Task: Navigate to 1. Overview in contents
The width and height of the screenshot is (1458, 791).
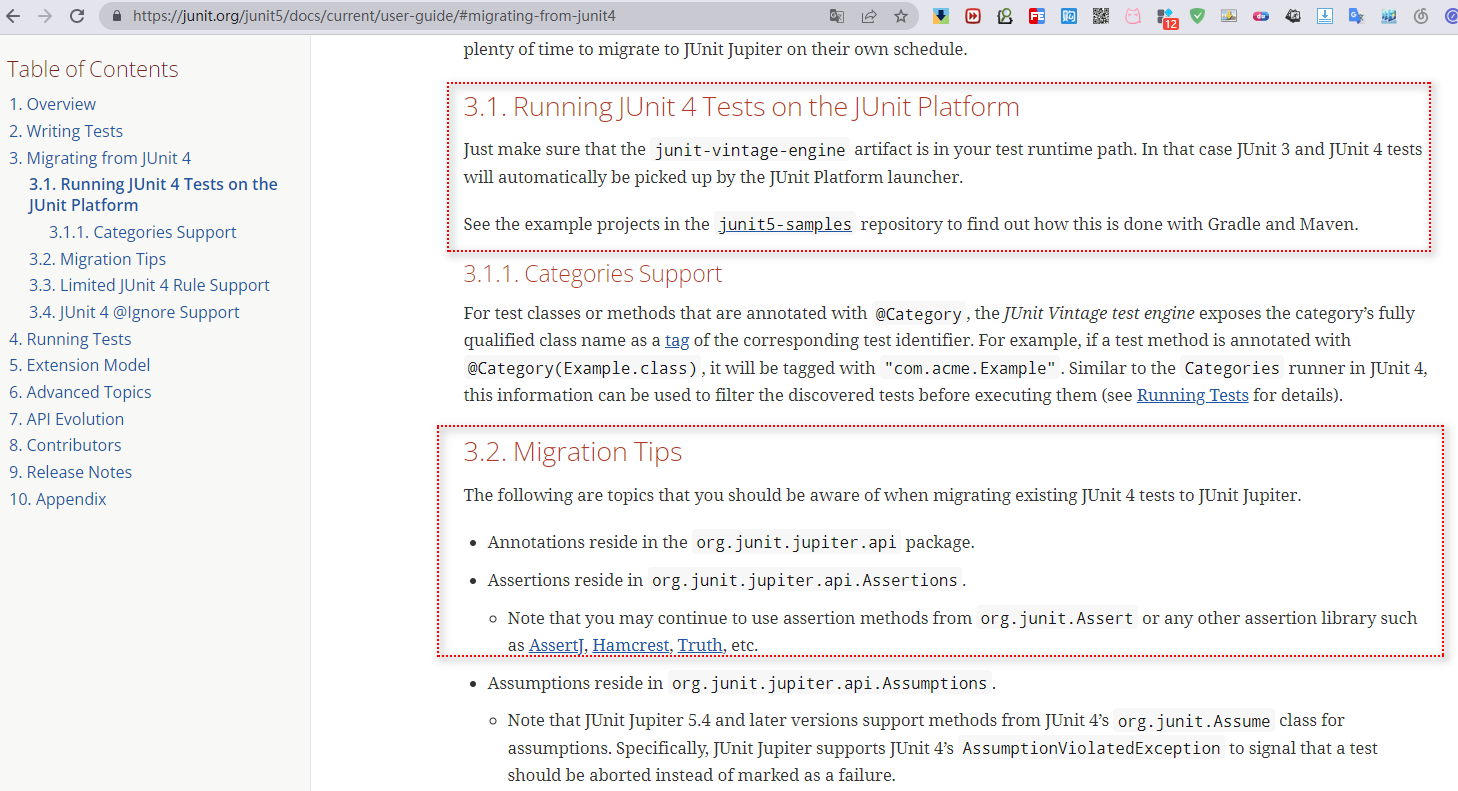Action: [x=53, y=104]
